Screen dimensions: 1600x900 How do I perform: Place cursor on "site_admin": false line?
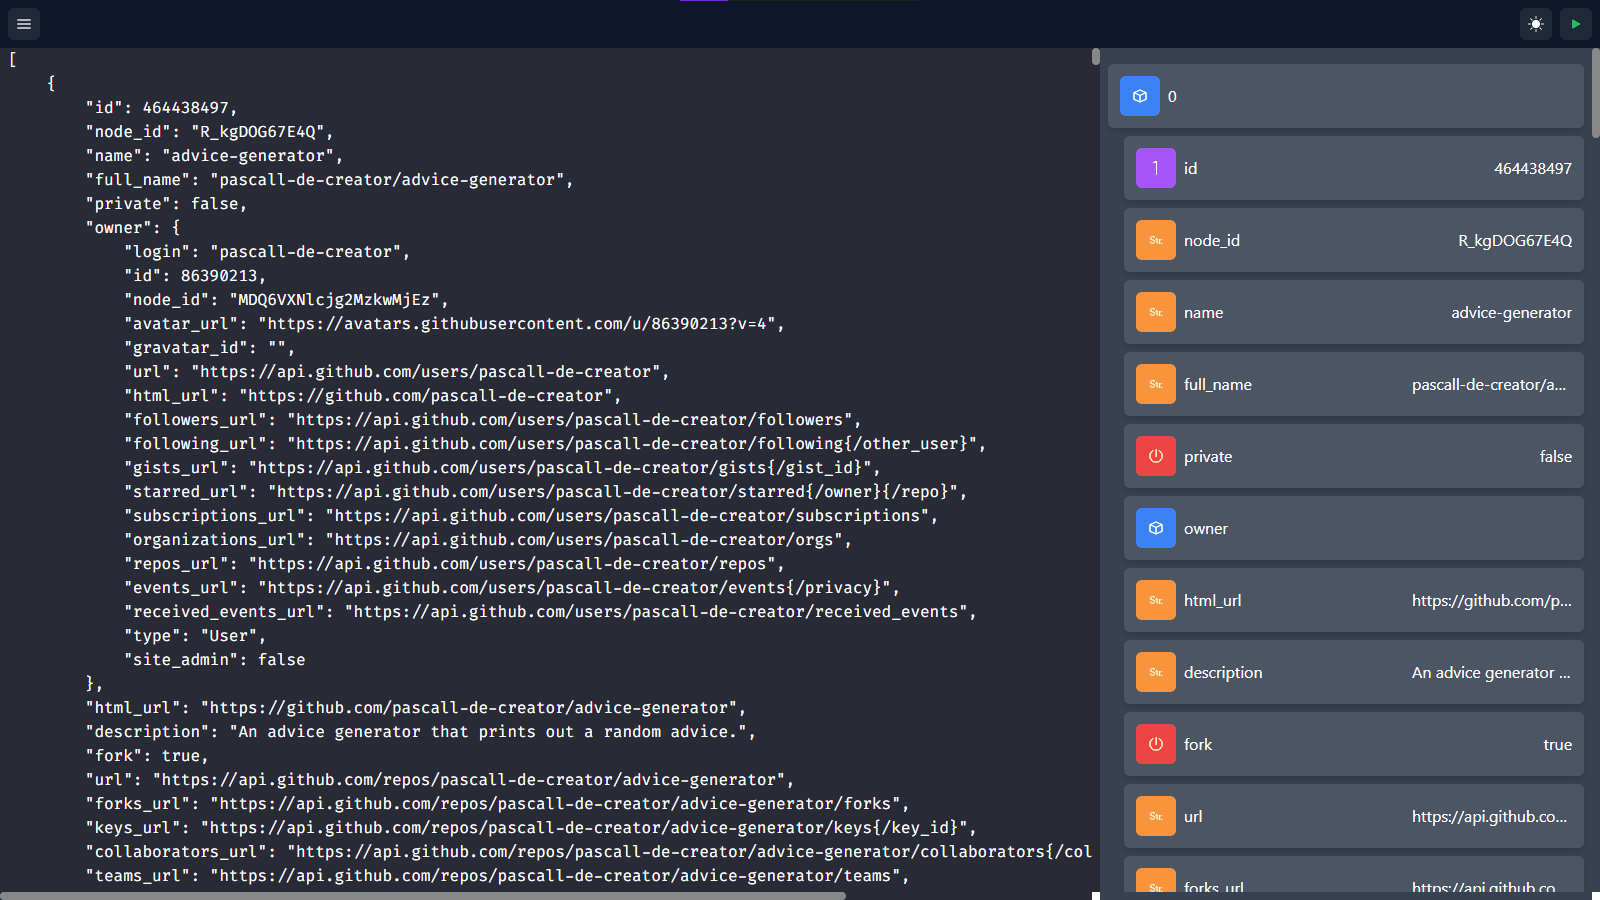click(x=214, y=659)
